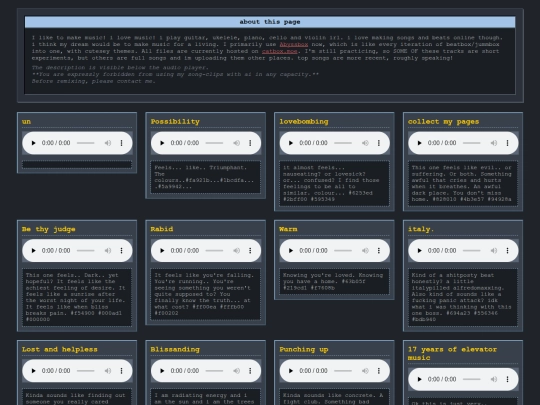Image resolution: width=540 pixels, height=405 pixels.
Task: Mute the "Lost and helpless" player
Action: tap(108, 371)
